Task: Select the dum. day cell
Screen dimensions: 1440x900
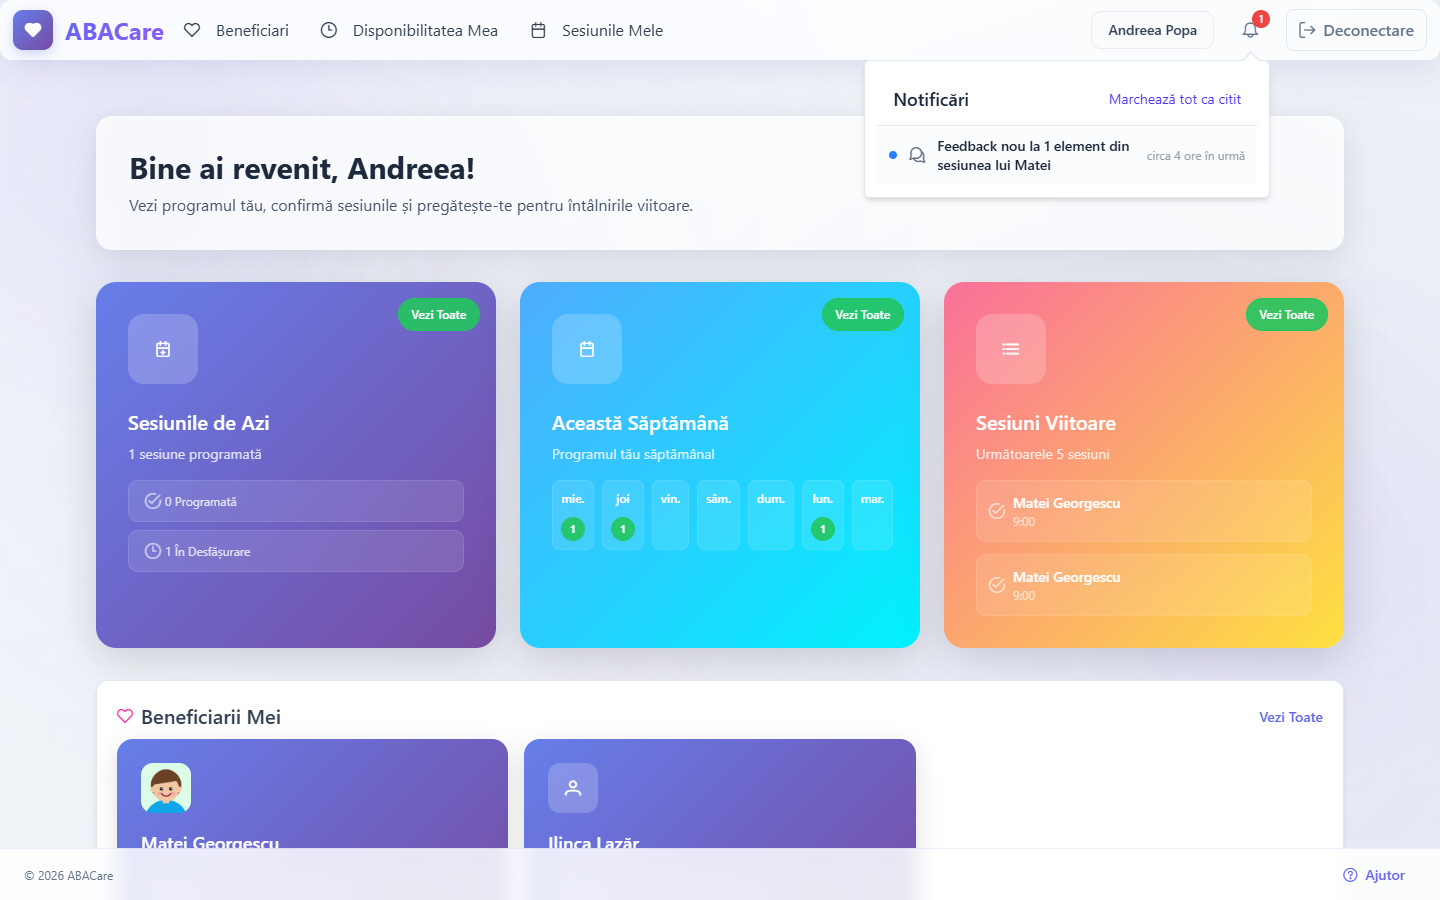Action: pyautogui.click(x=771, y=515)
